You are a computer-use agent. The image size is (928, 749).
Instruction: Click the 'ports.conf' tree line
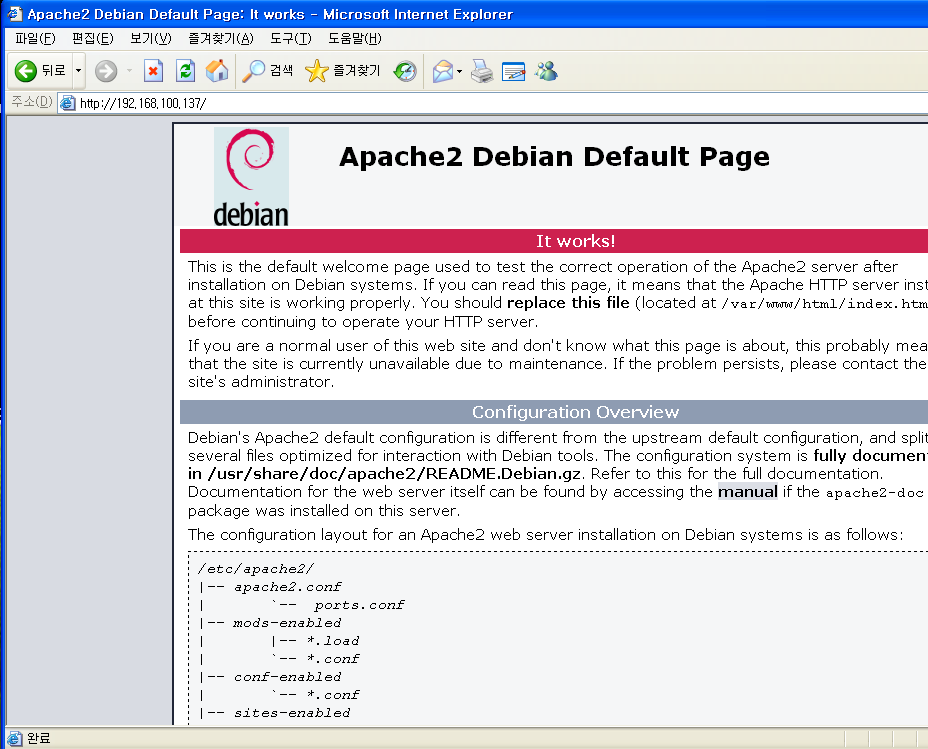click(x=359, y=605)
